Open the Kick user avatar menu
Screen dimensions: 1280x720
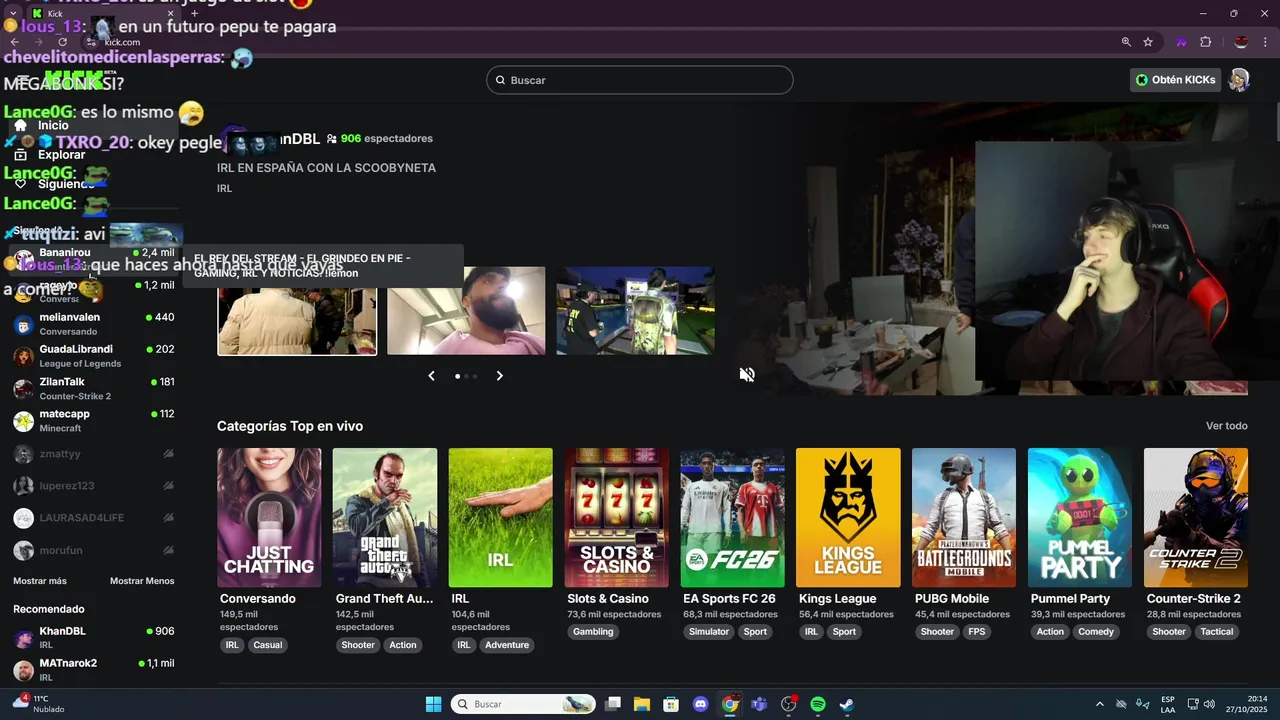(x=1239, y=80)
